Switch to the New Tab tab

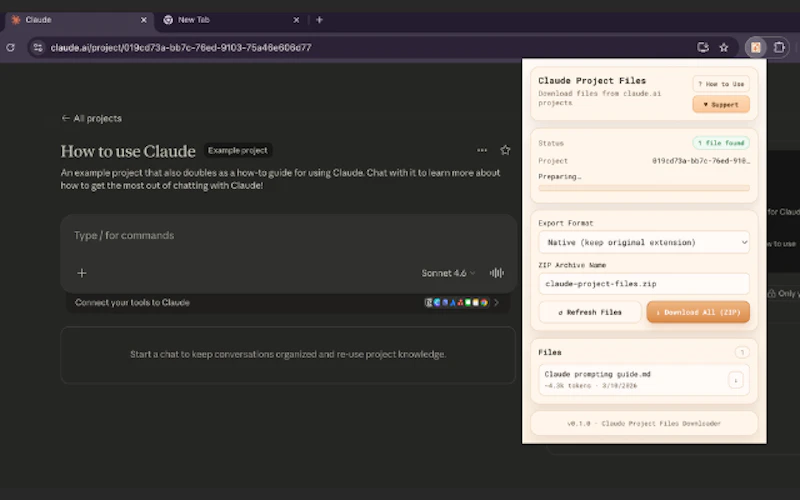pos(230,20)
